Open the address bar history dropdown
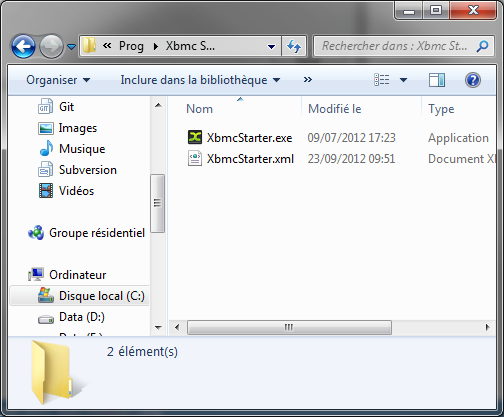Viewport: 504px width, 417px height. pos(272,47)
